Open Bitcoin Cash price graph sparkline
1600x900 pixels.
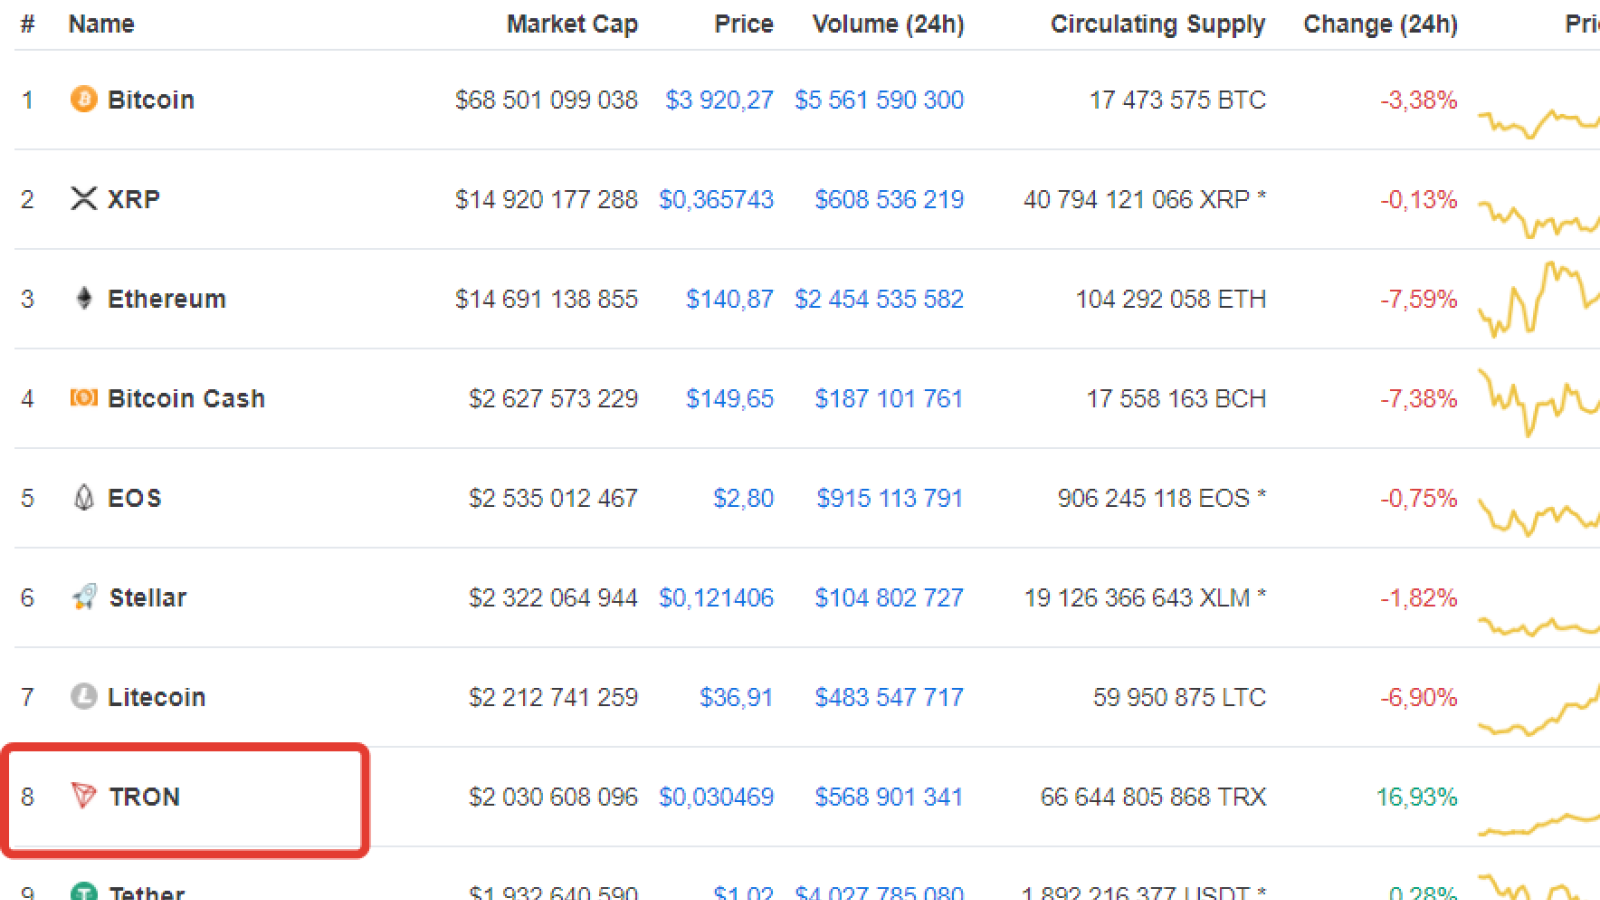point(1539,403)
